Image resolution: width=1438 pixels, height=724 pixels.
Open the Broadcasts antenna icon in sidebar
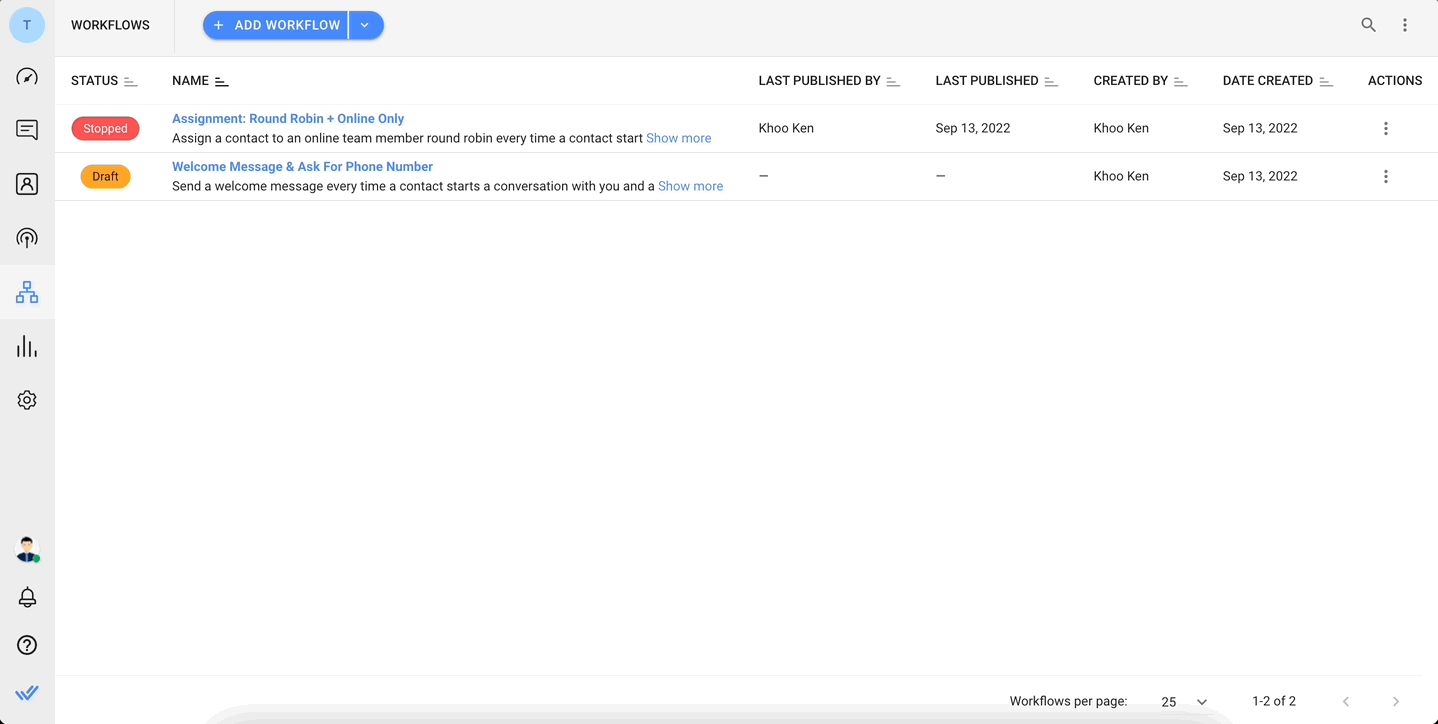click(x=27, y=238)
